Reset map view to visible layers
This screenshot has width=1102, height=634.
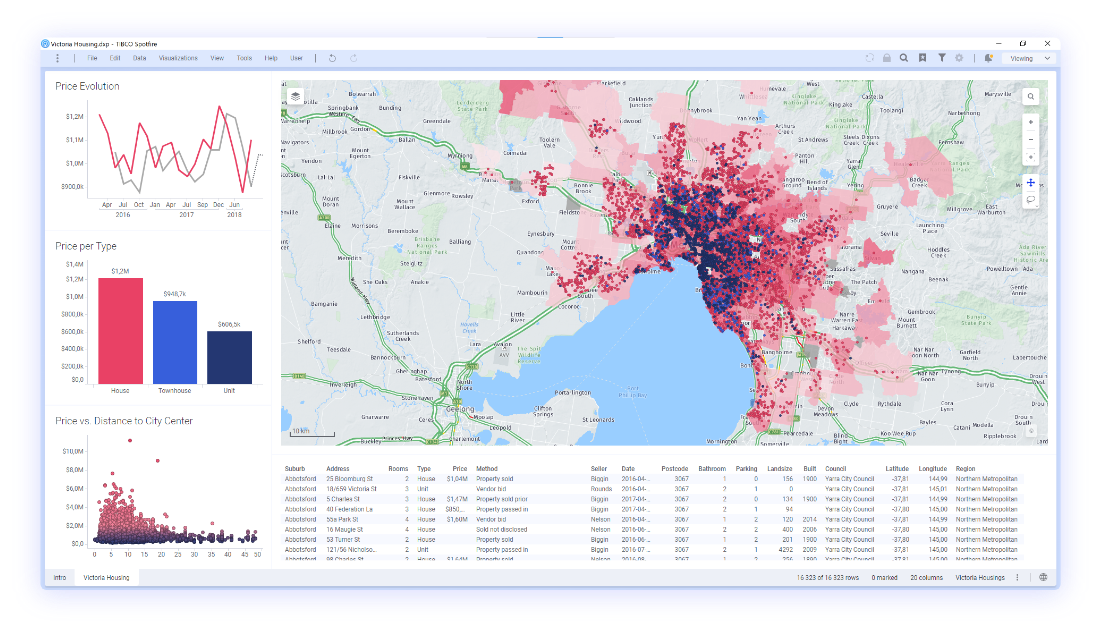coord(1031,157)
